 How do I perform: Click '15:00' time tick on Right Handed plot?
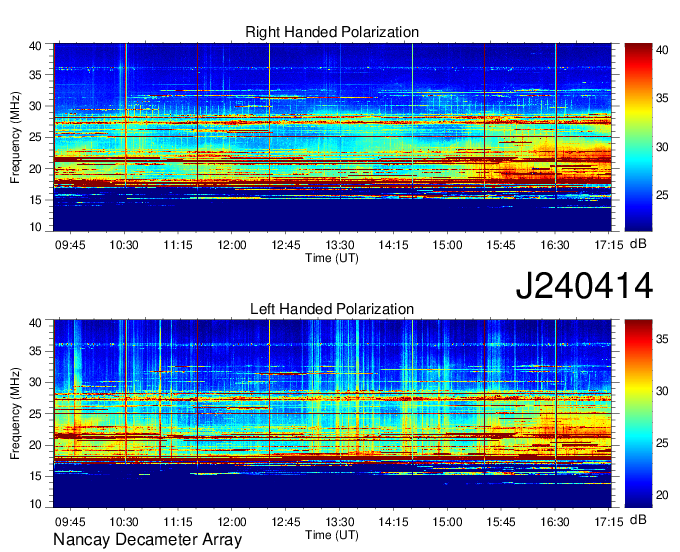pos(447,245)
